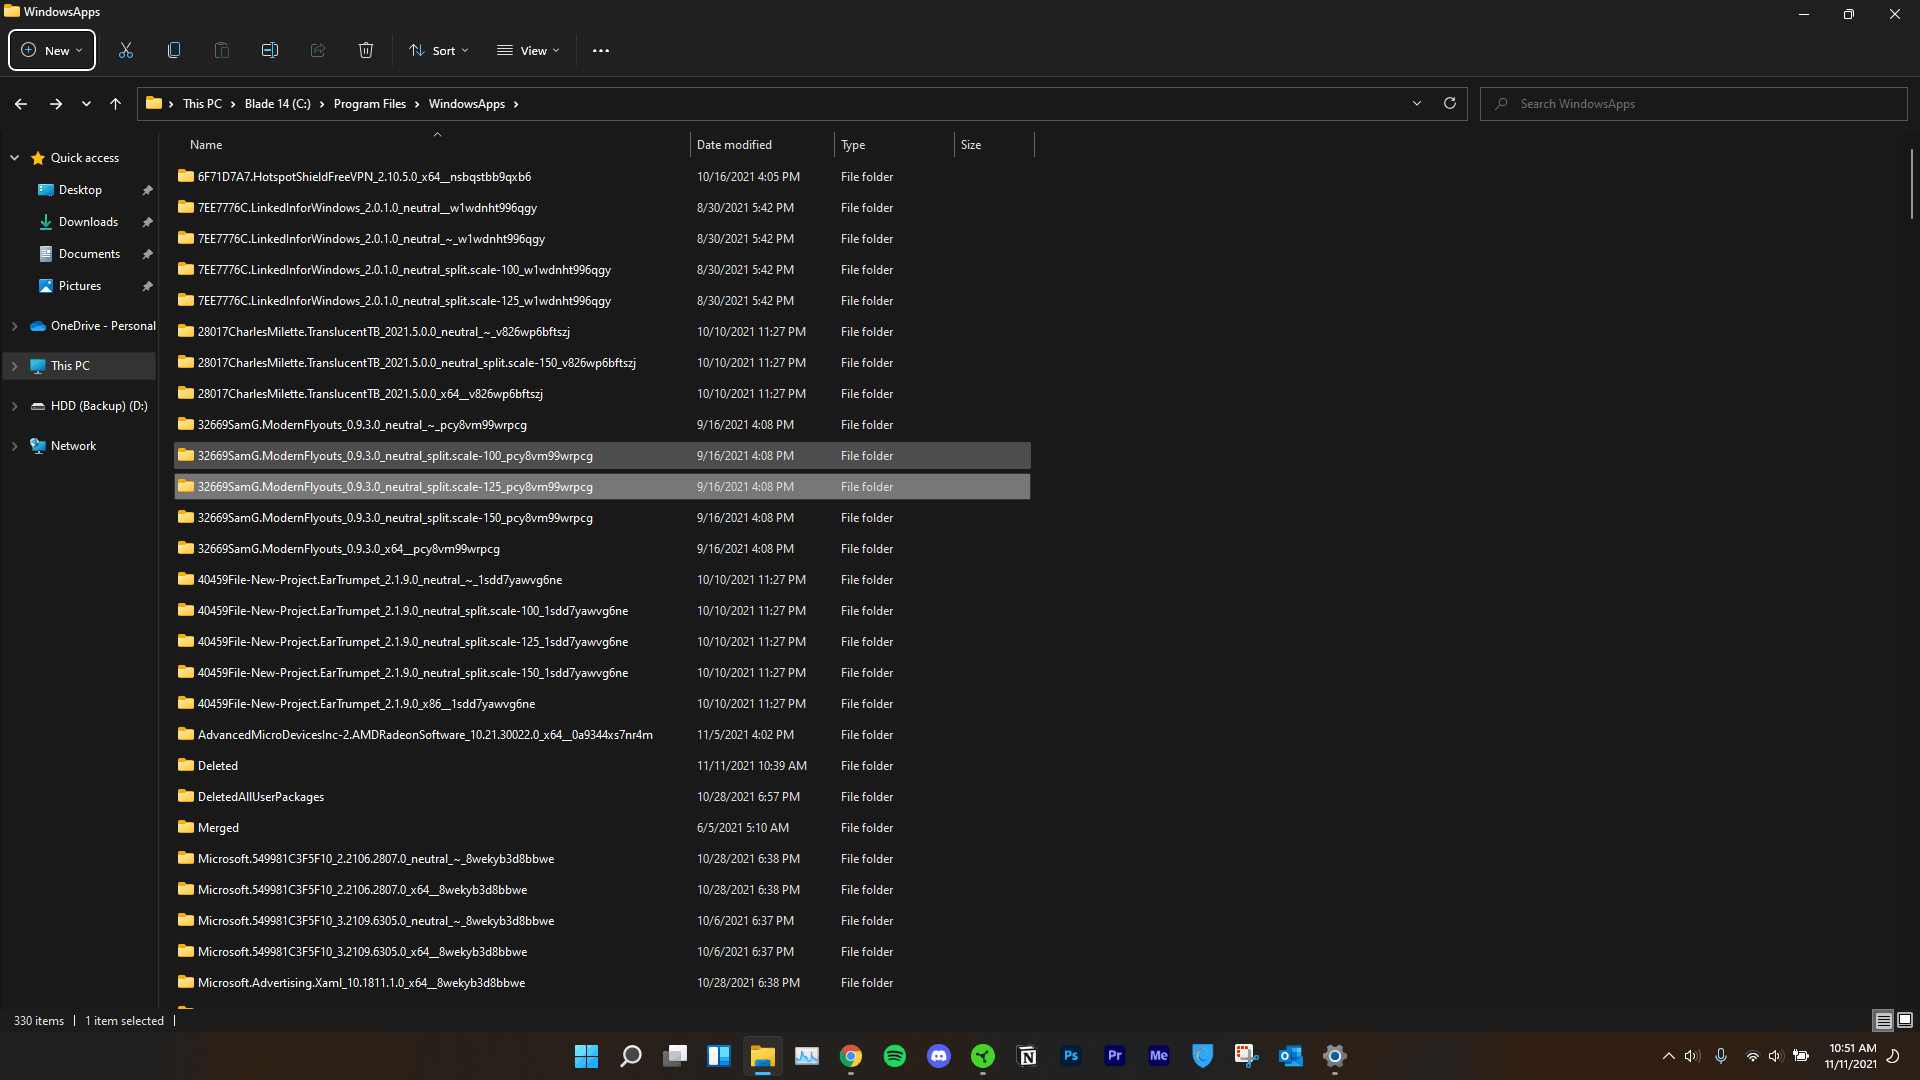Expand address bar history dropdown

click(1417, 104)
